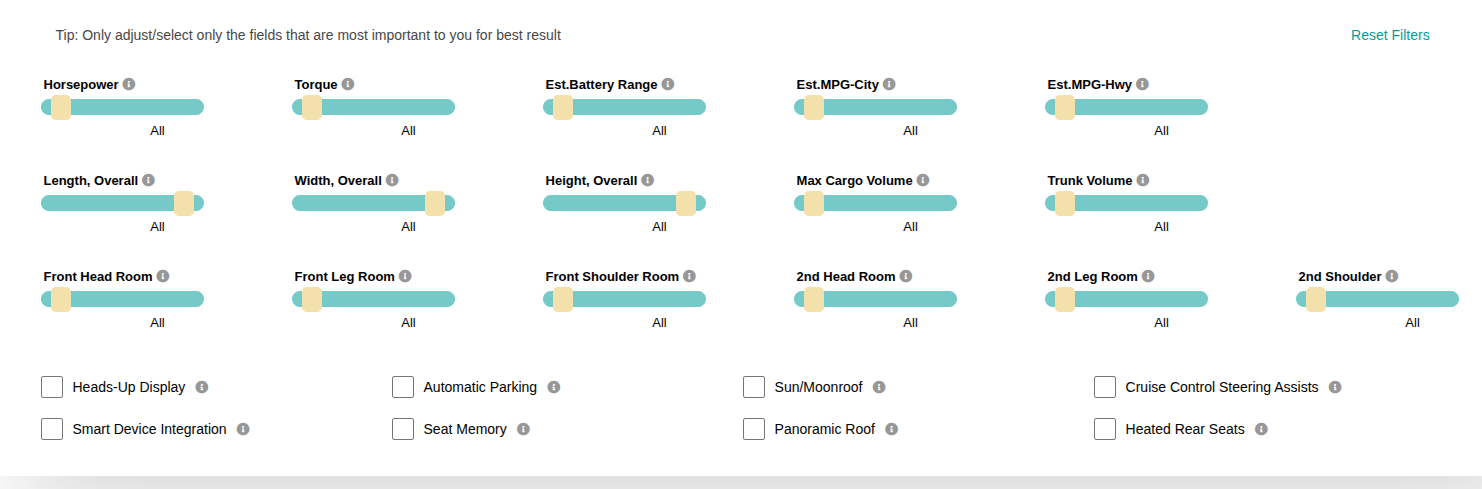Enable Smart Device Integration checkbox
Screen dimensions: 1482x489
(x=52, y=429)
